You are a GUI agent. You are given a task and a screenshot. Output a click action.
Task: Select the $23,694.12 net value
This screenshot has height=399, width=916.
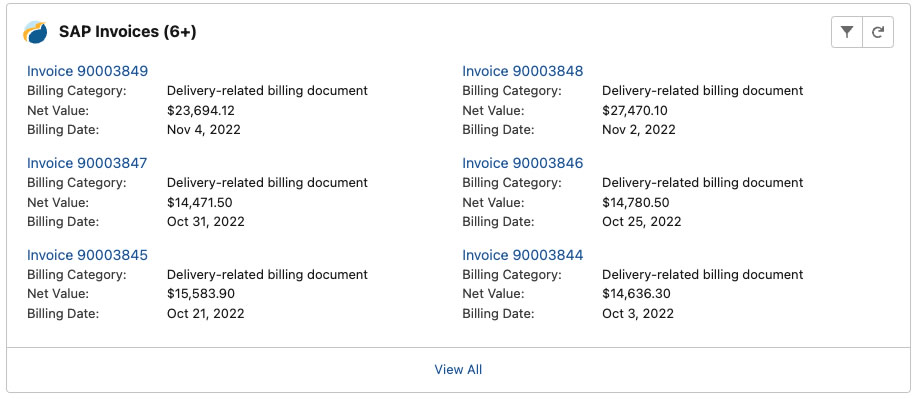coord(201,110)
